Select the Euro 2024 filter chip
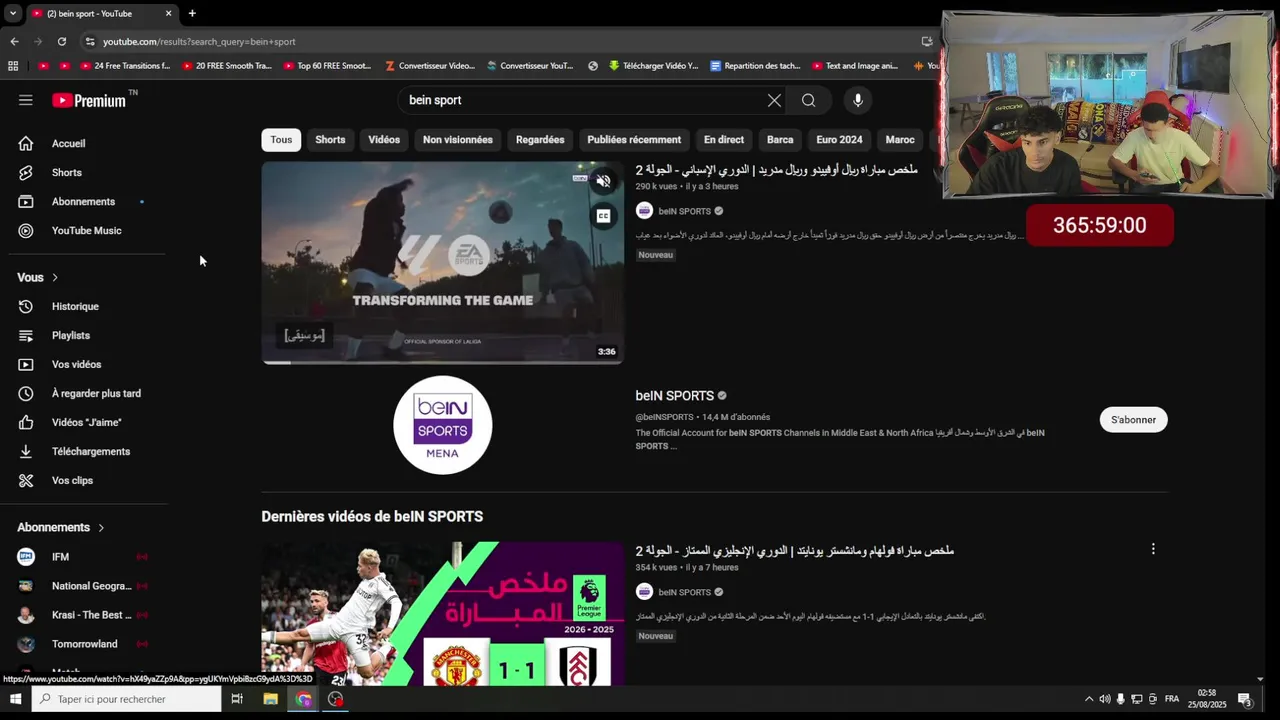Screen dimensions: 1280x720 click(839, 140)
